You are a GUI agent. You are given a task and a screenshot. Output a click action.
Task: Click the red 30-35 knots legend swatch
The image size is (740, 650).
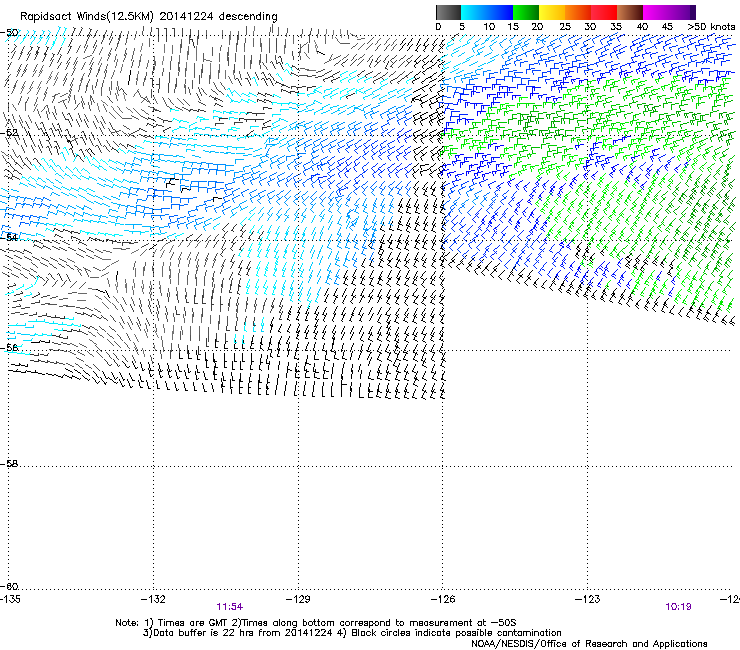pyautogui.click(x=604, y=12)
